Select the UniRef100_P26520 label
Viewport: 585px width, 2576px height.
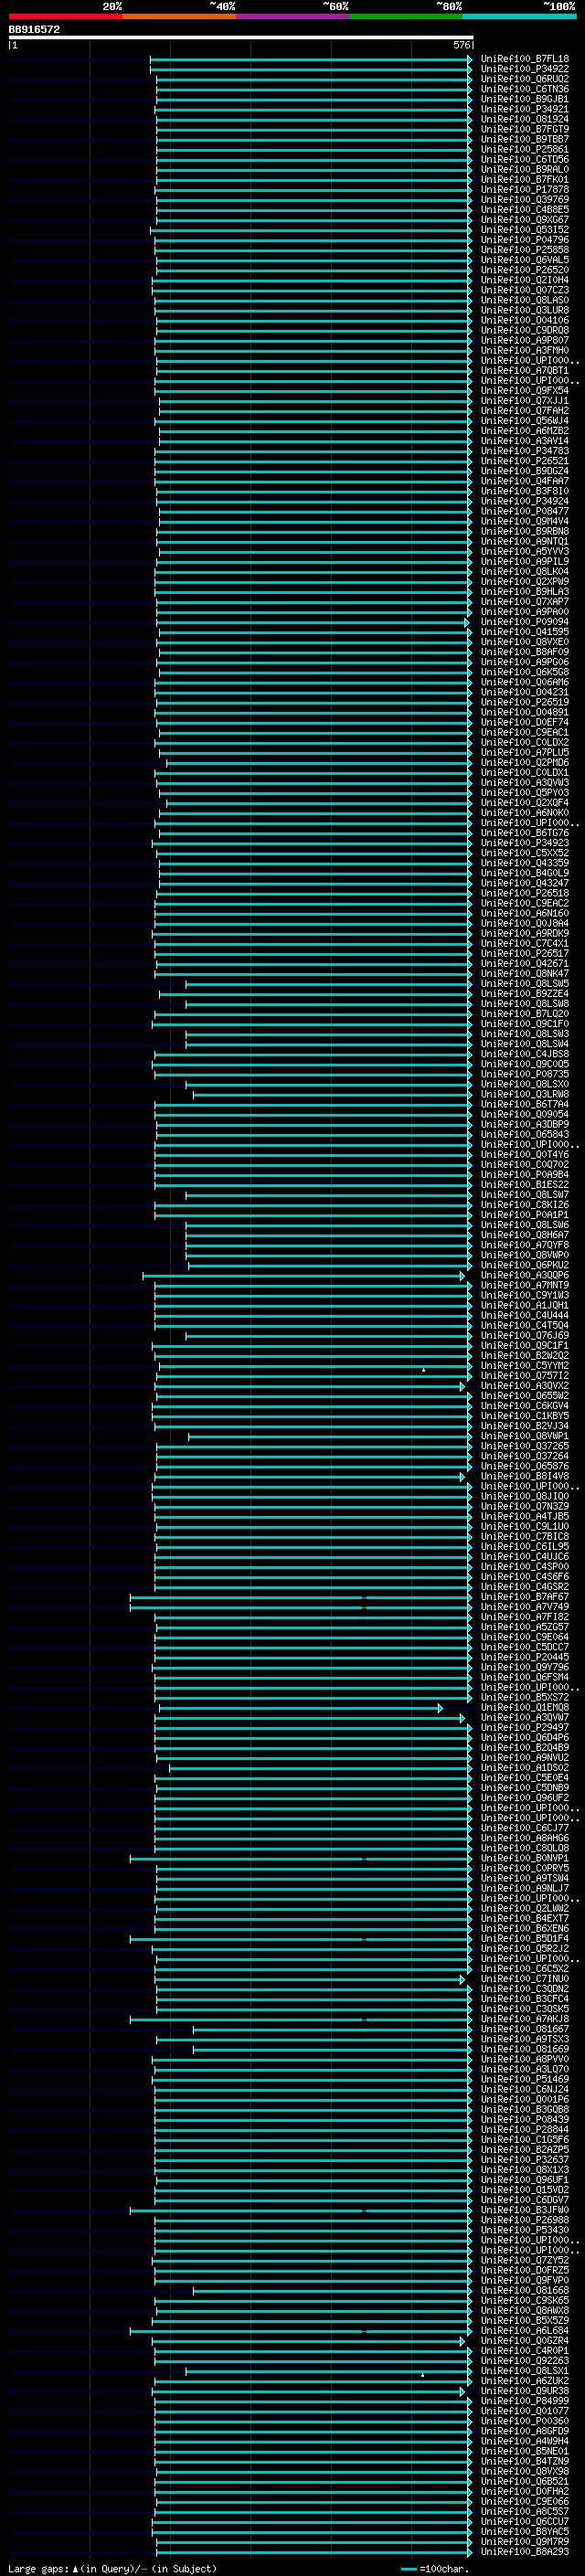[x=524, y=270]
